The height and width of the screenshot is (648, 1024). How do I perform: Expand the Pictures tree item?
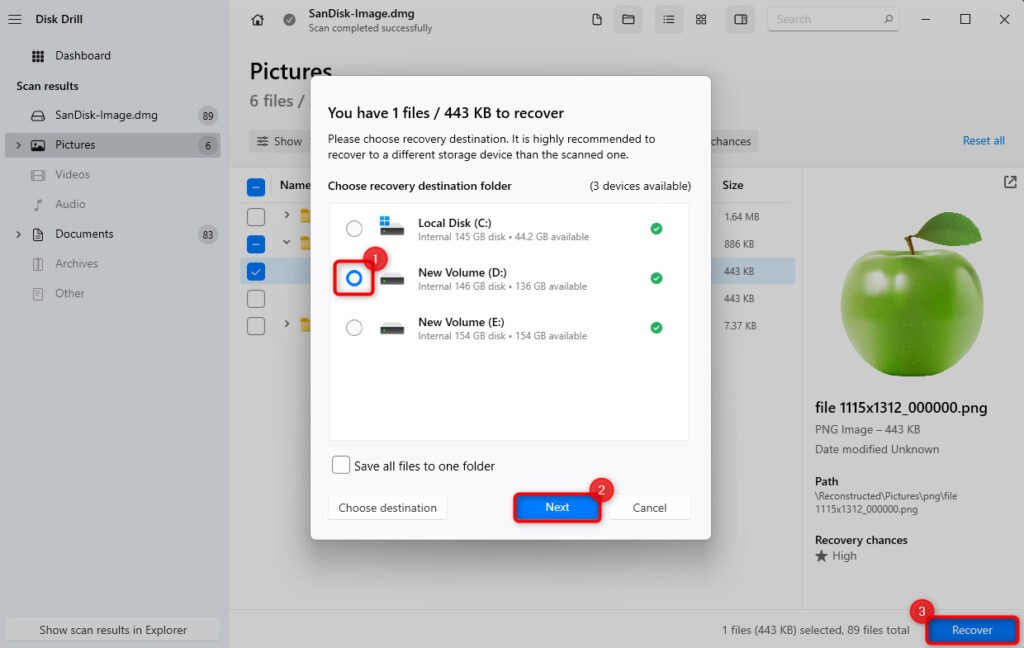[17, 145]
